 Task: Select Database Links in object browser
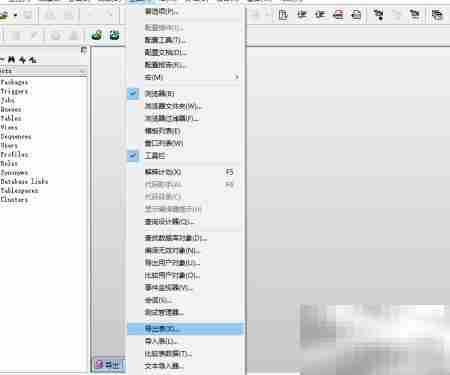click(x=24, y=181)
